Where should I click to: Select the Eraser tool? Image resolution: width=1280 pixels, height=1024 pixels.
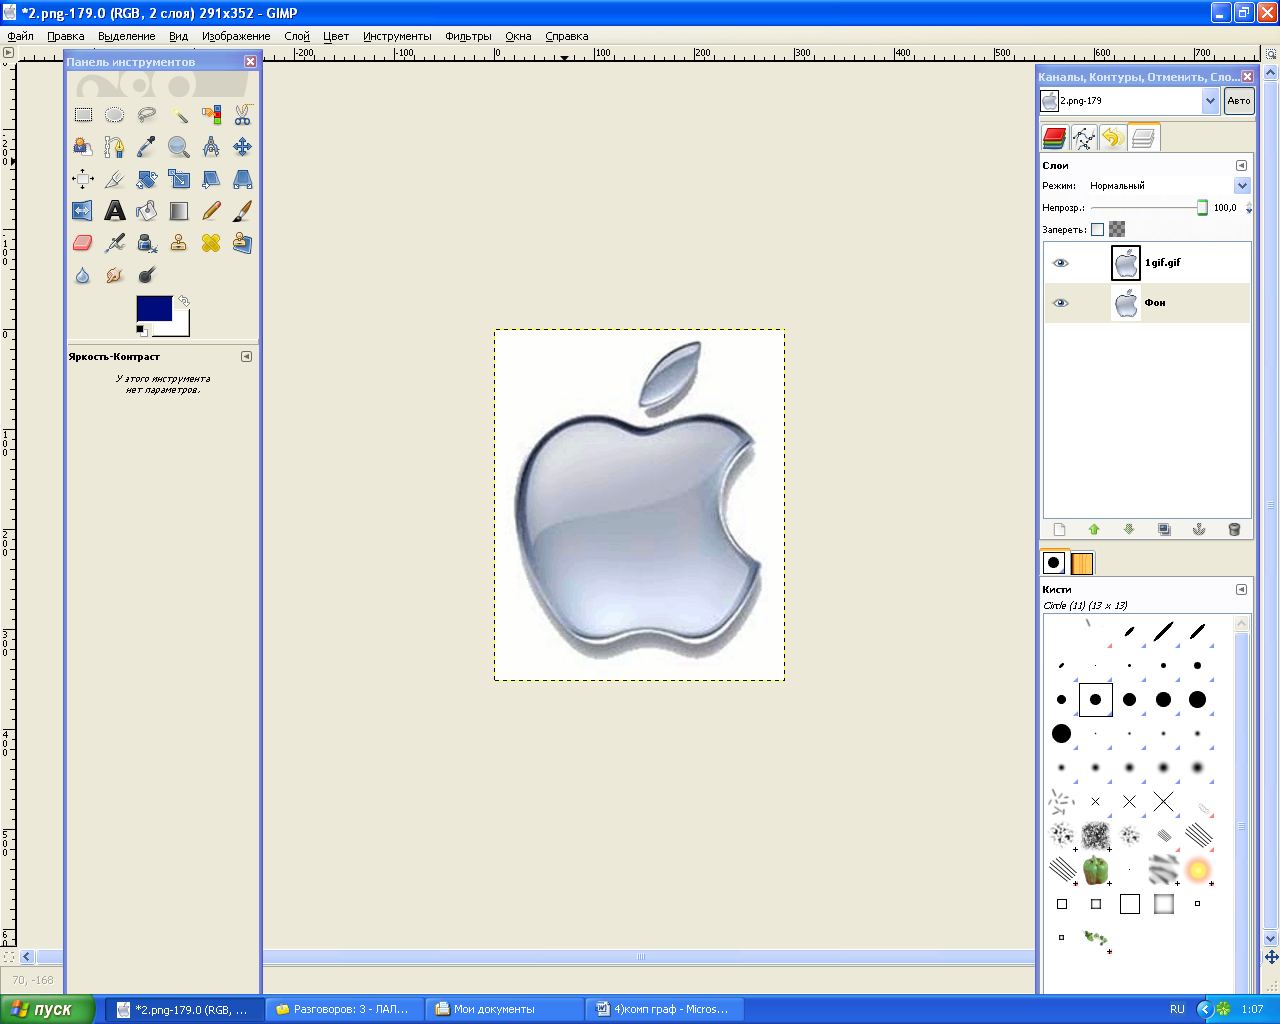[83, 243]
